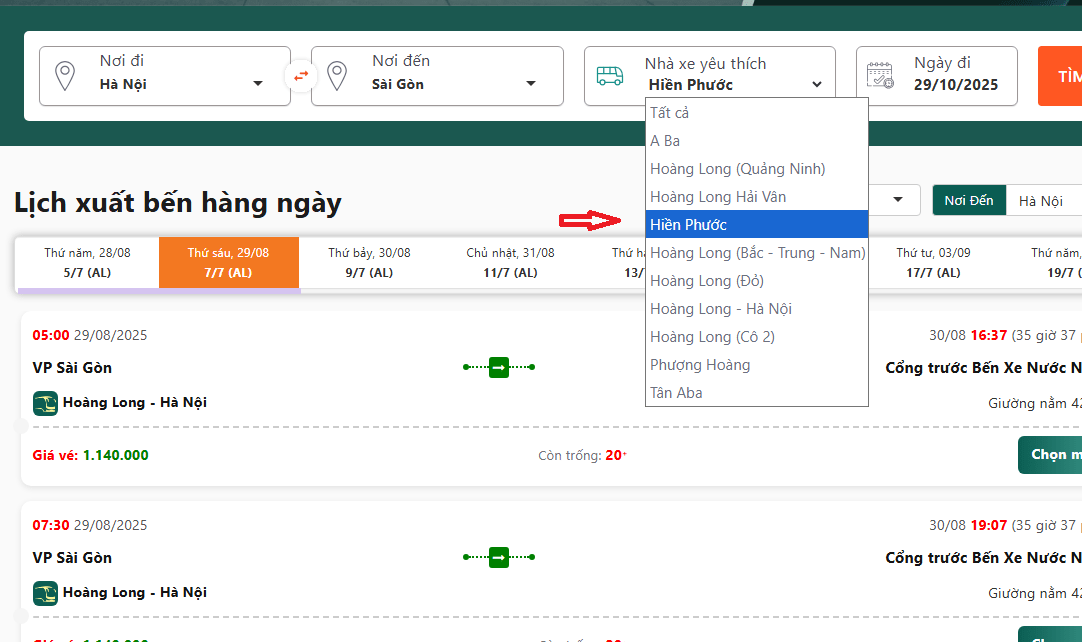
Task: Choose Tất cả from the bus company list
Action: pyautogui.click(x=670, y=113)
